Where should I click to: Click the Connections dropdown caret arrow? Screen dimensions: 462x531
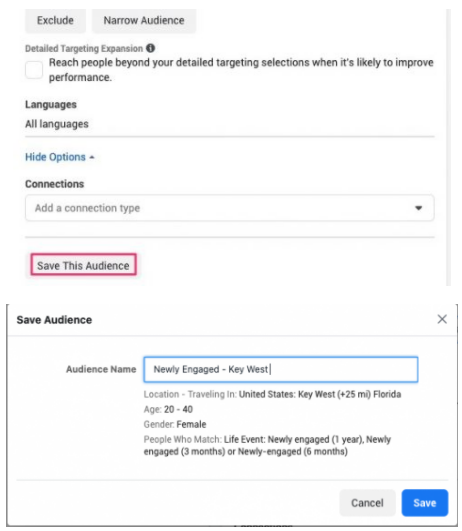(419, 208)
